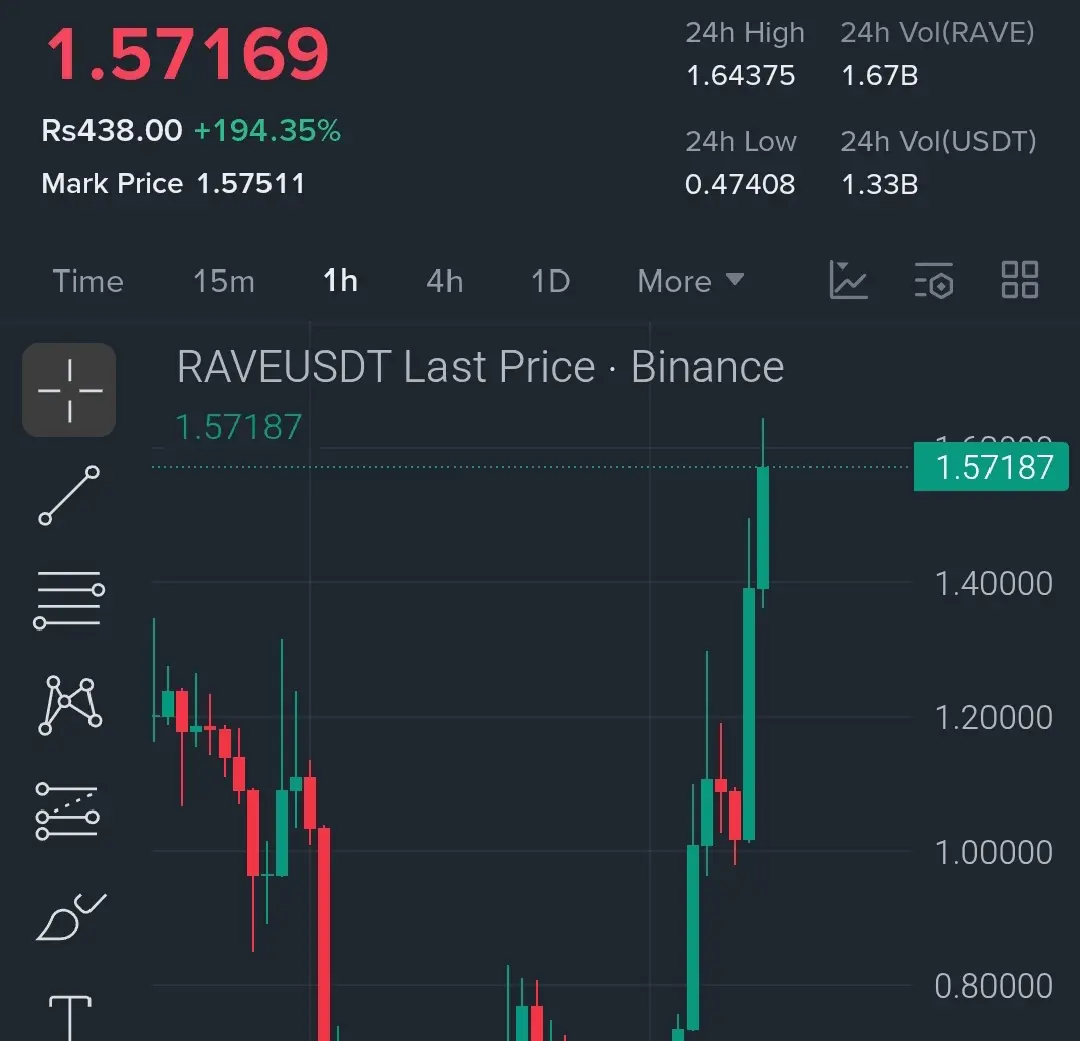Open the grid layout icon

(1019, 280)
